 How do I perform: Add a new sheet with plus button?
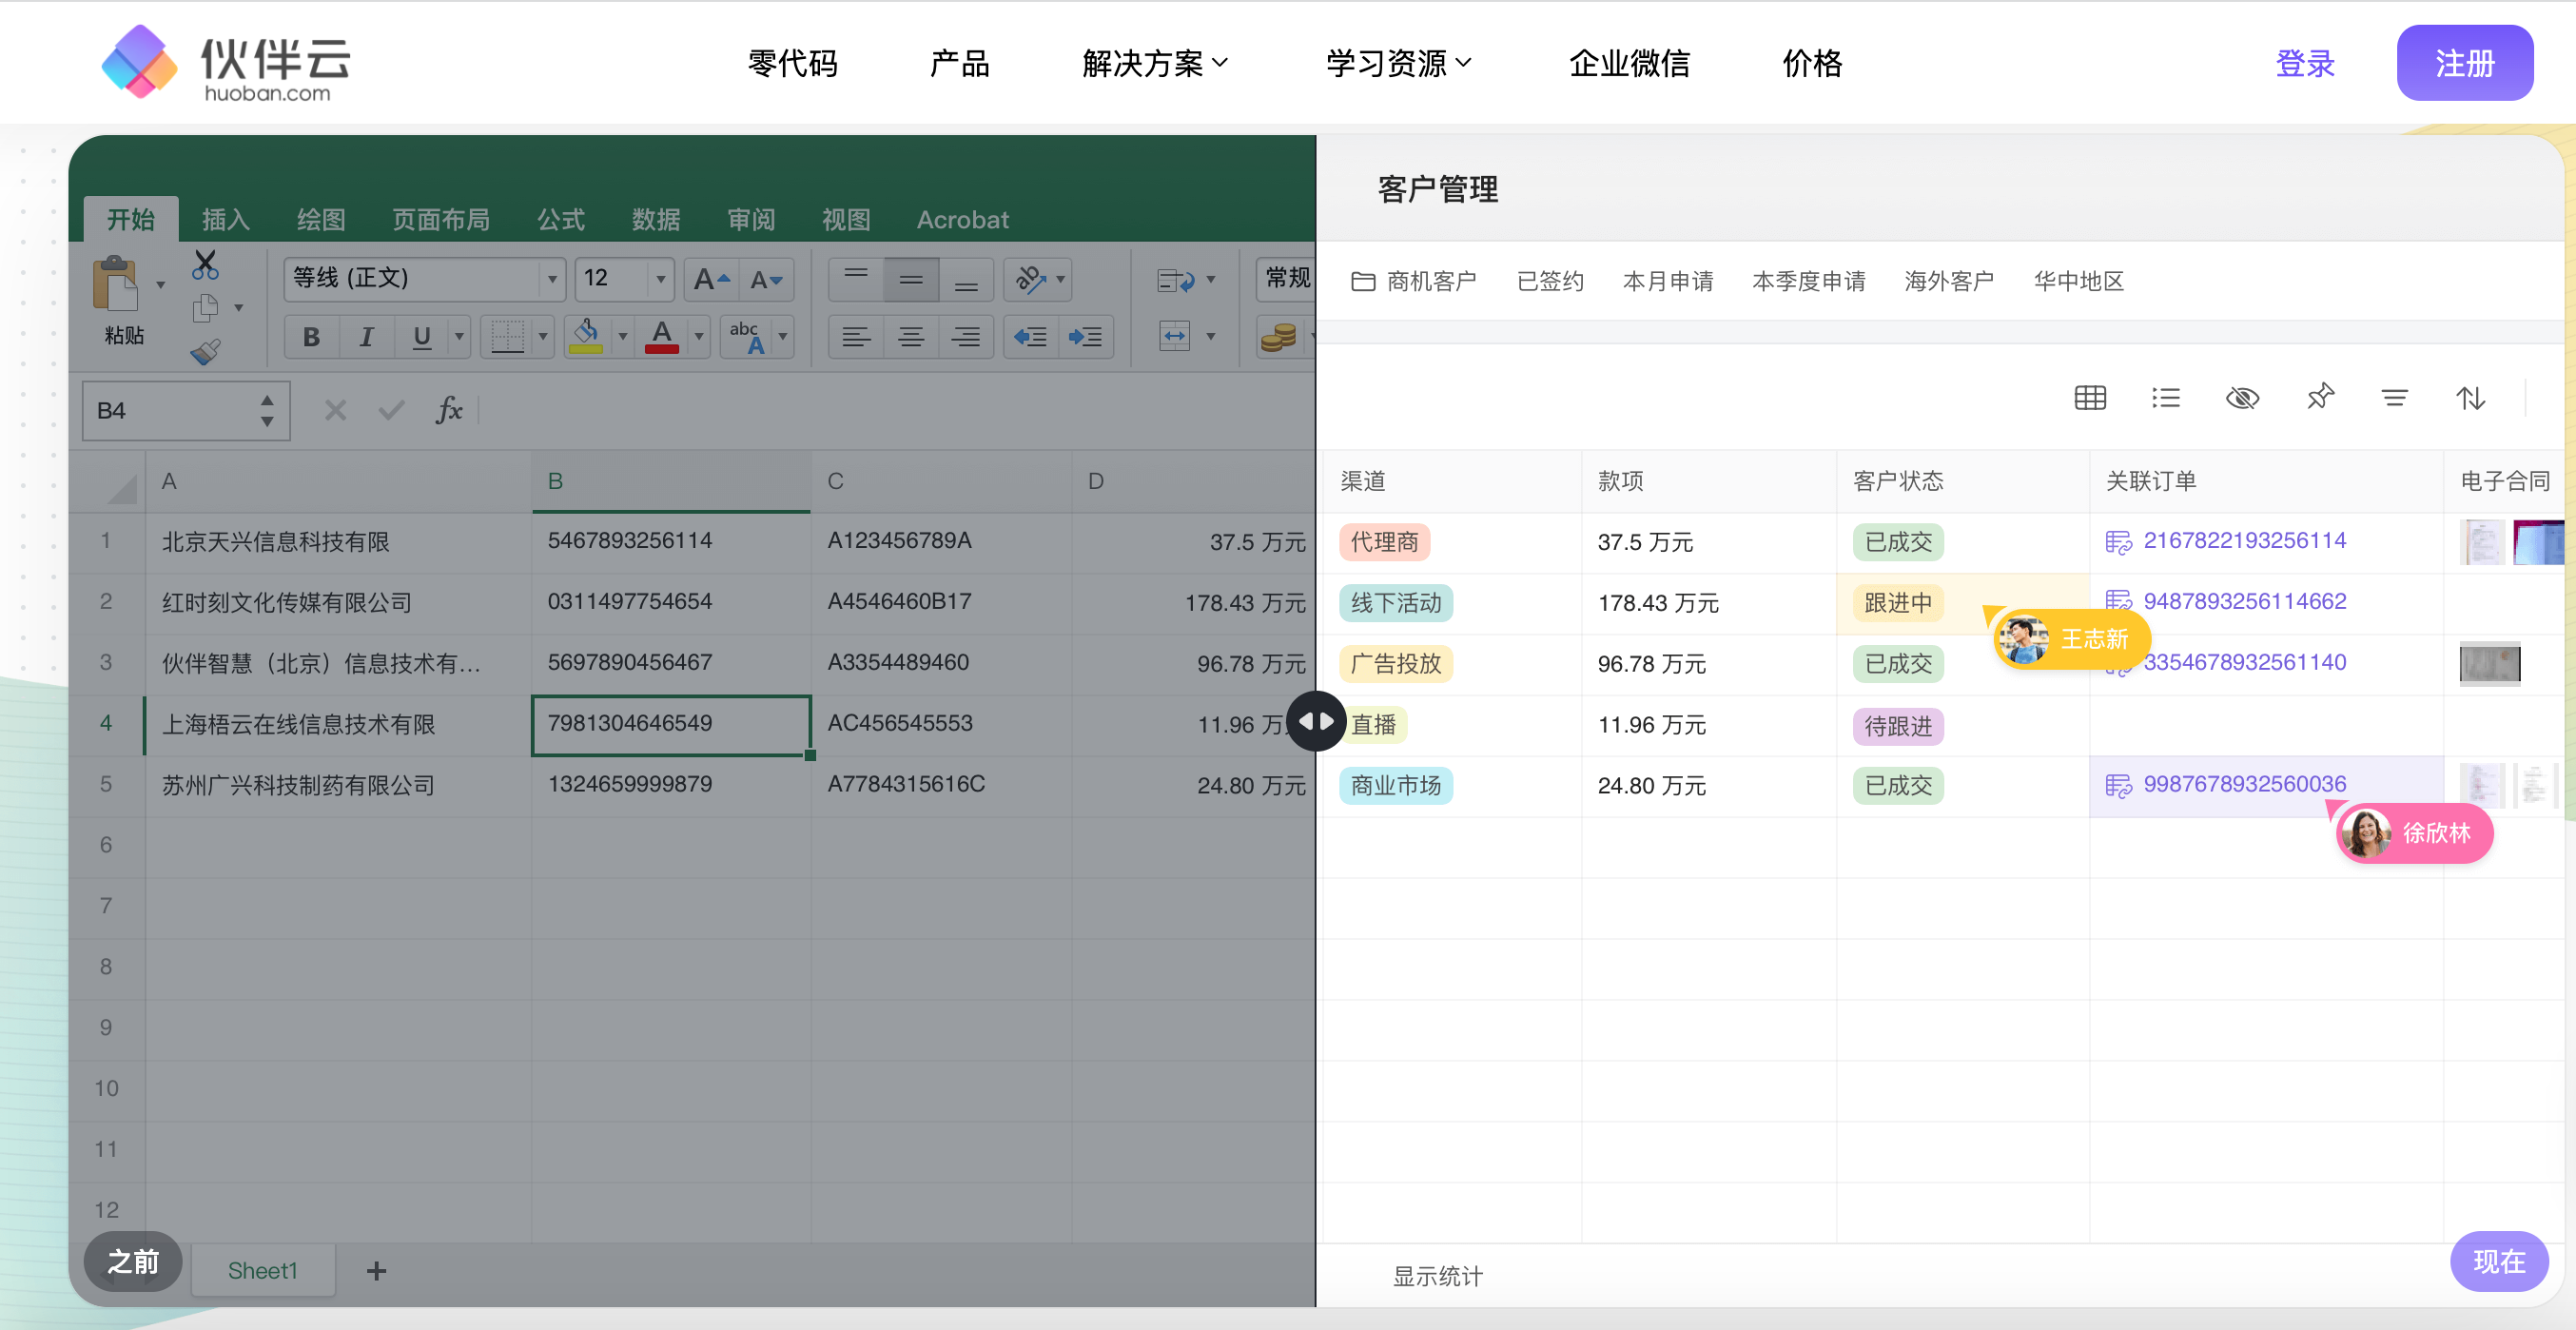point(376,1270)
